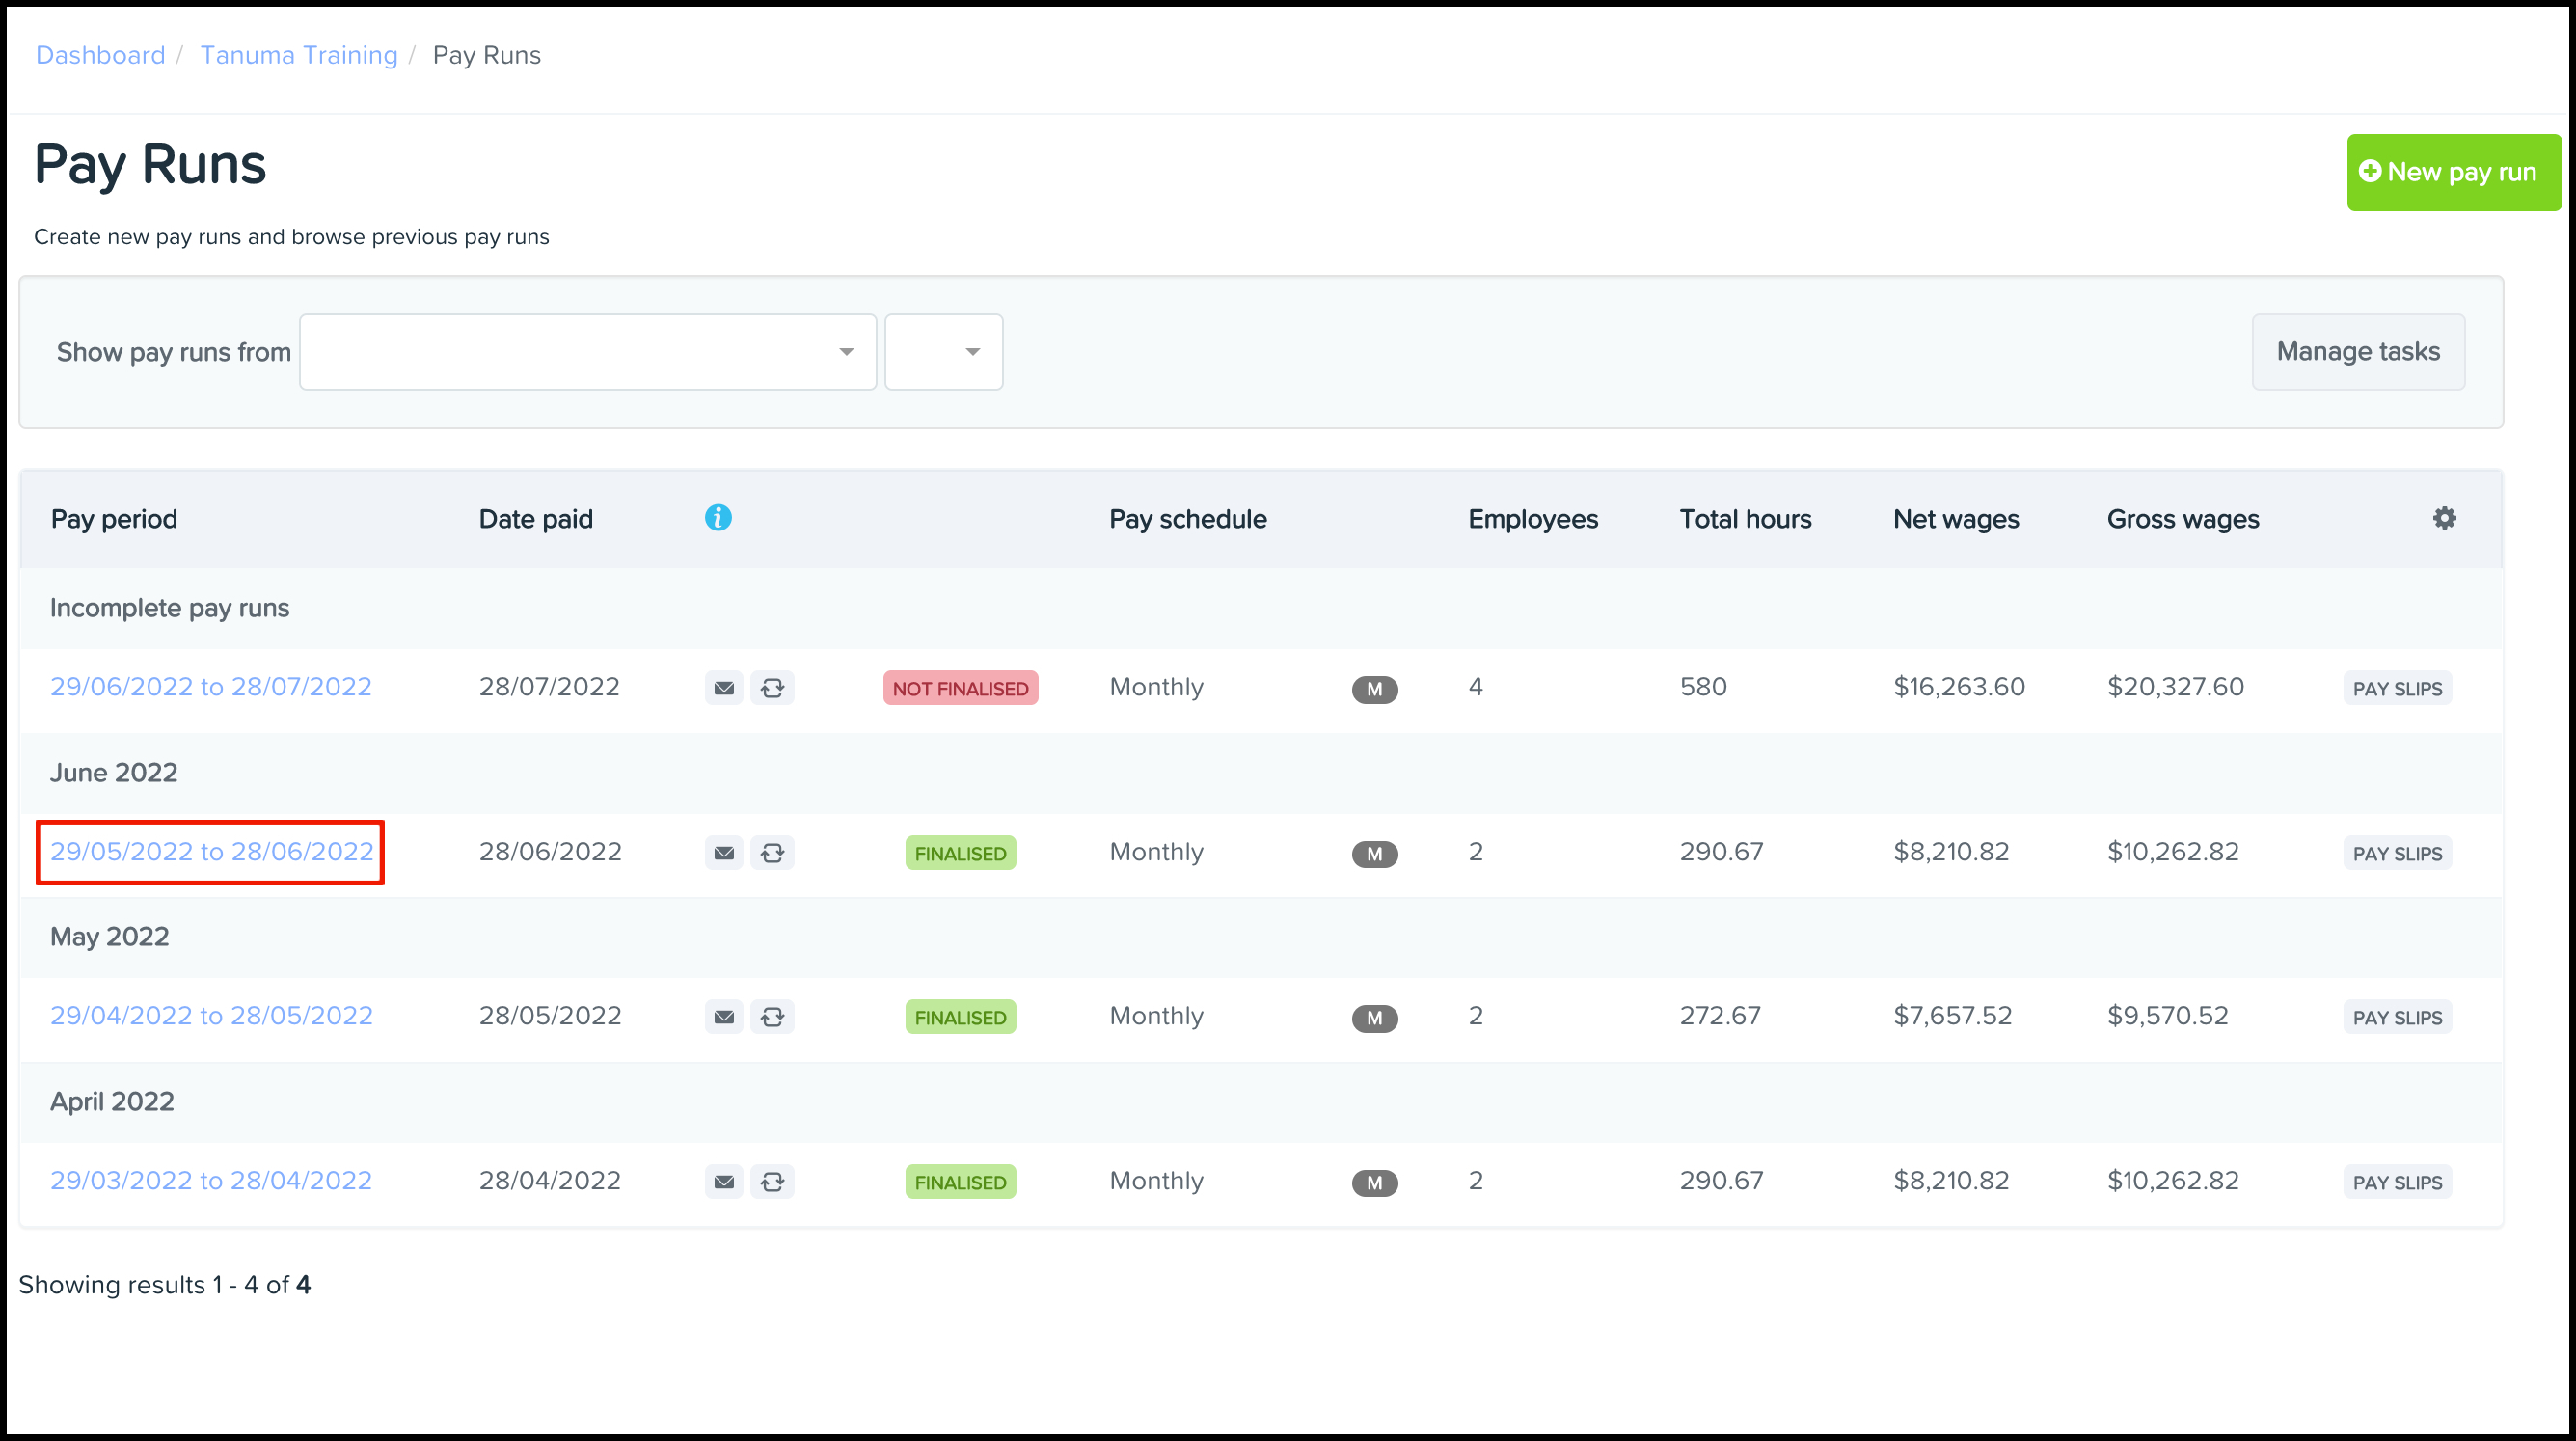Open the small dropdown next to pay runs filter

click(943, 352)
